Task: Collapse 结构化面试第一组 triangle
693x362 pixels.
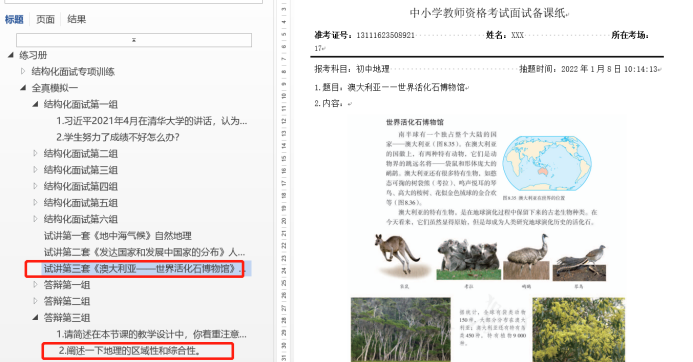Action: coord(35,104)
